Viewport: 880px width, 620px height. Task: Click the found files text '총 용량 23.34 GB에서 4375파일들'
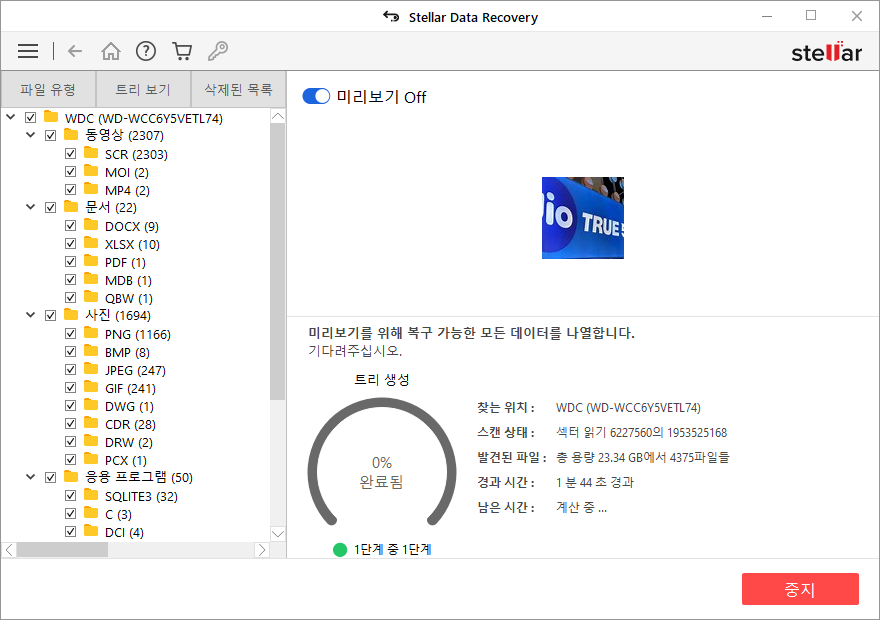coord(643,457)
